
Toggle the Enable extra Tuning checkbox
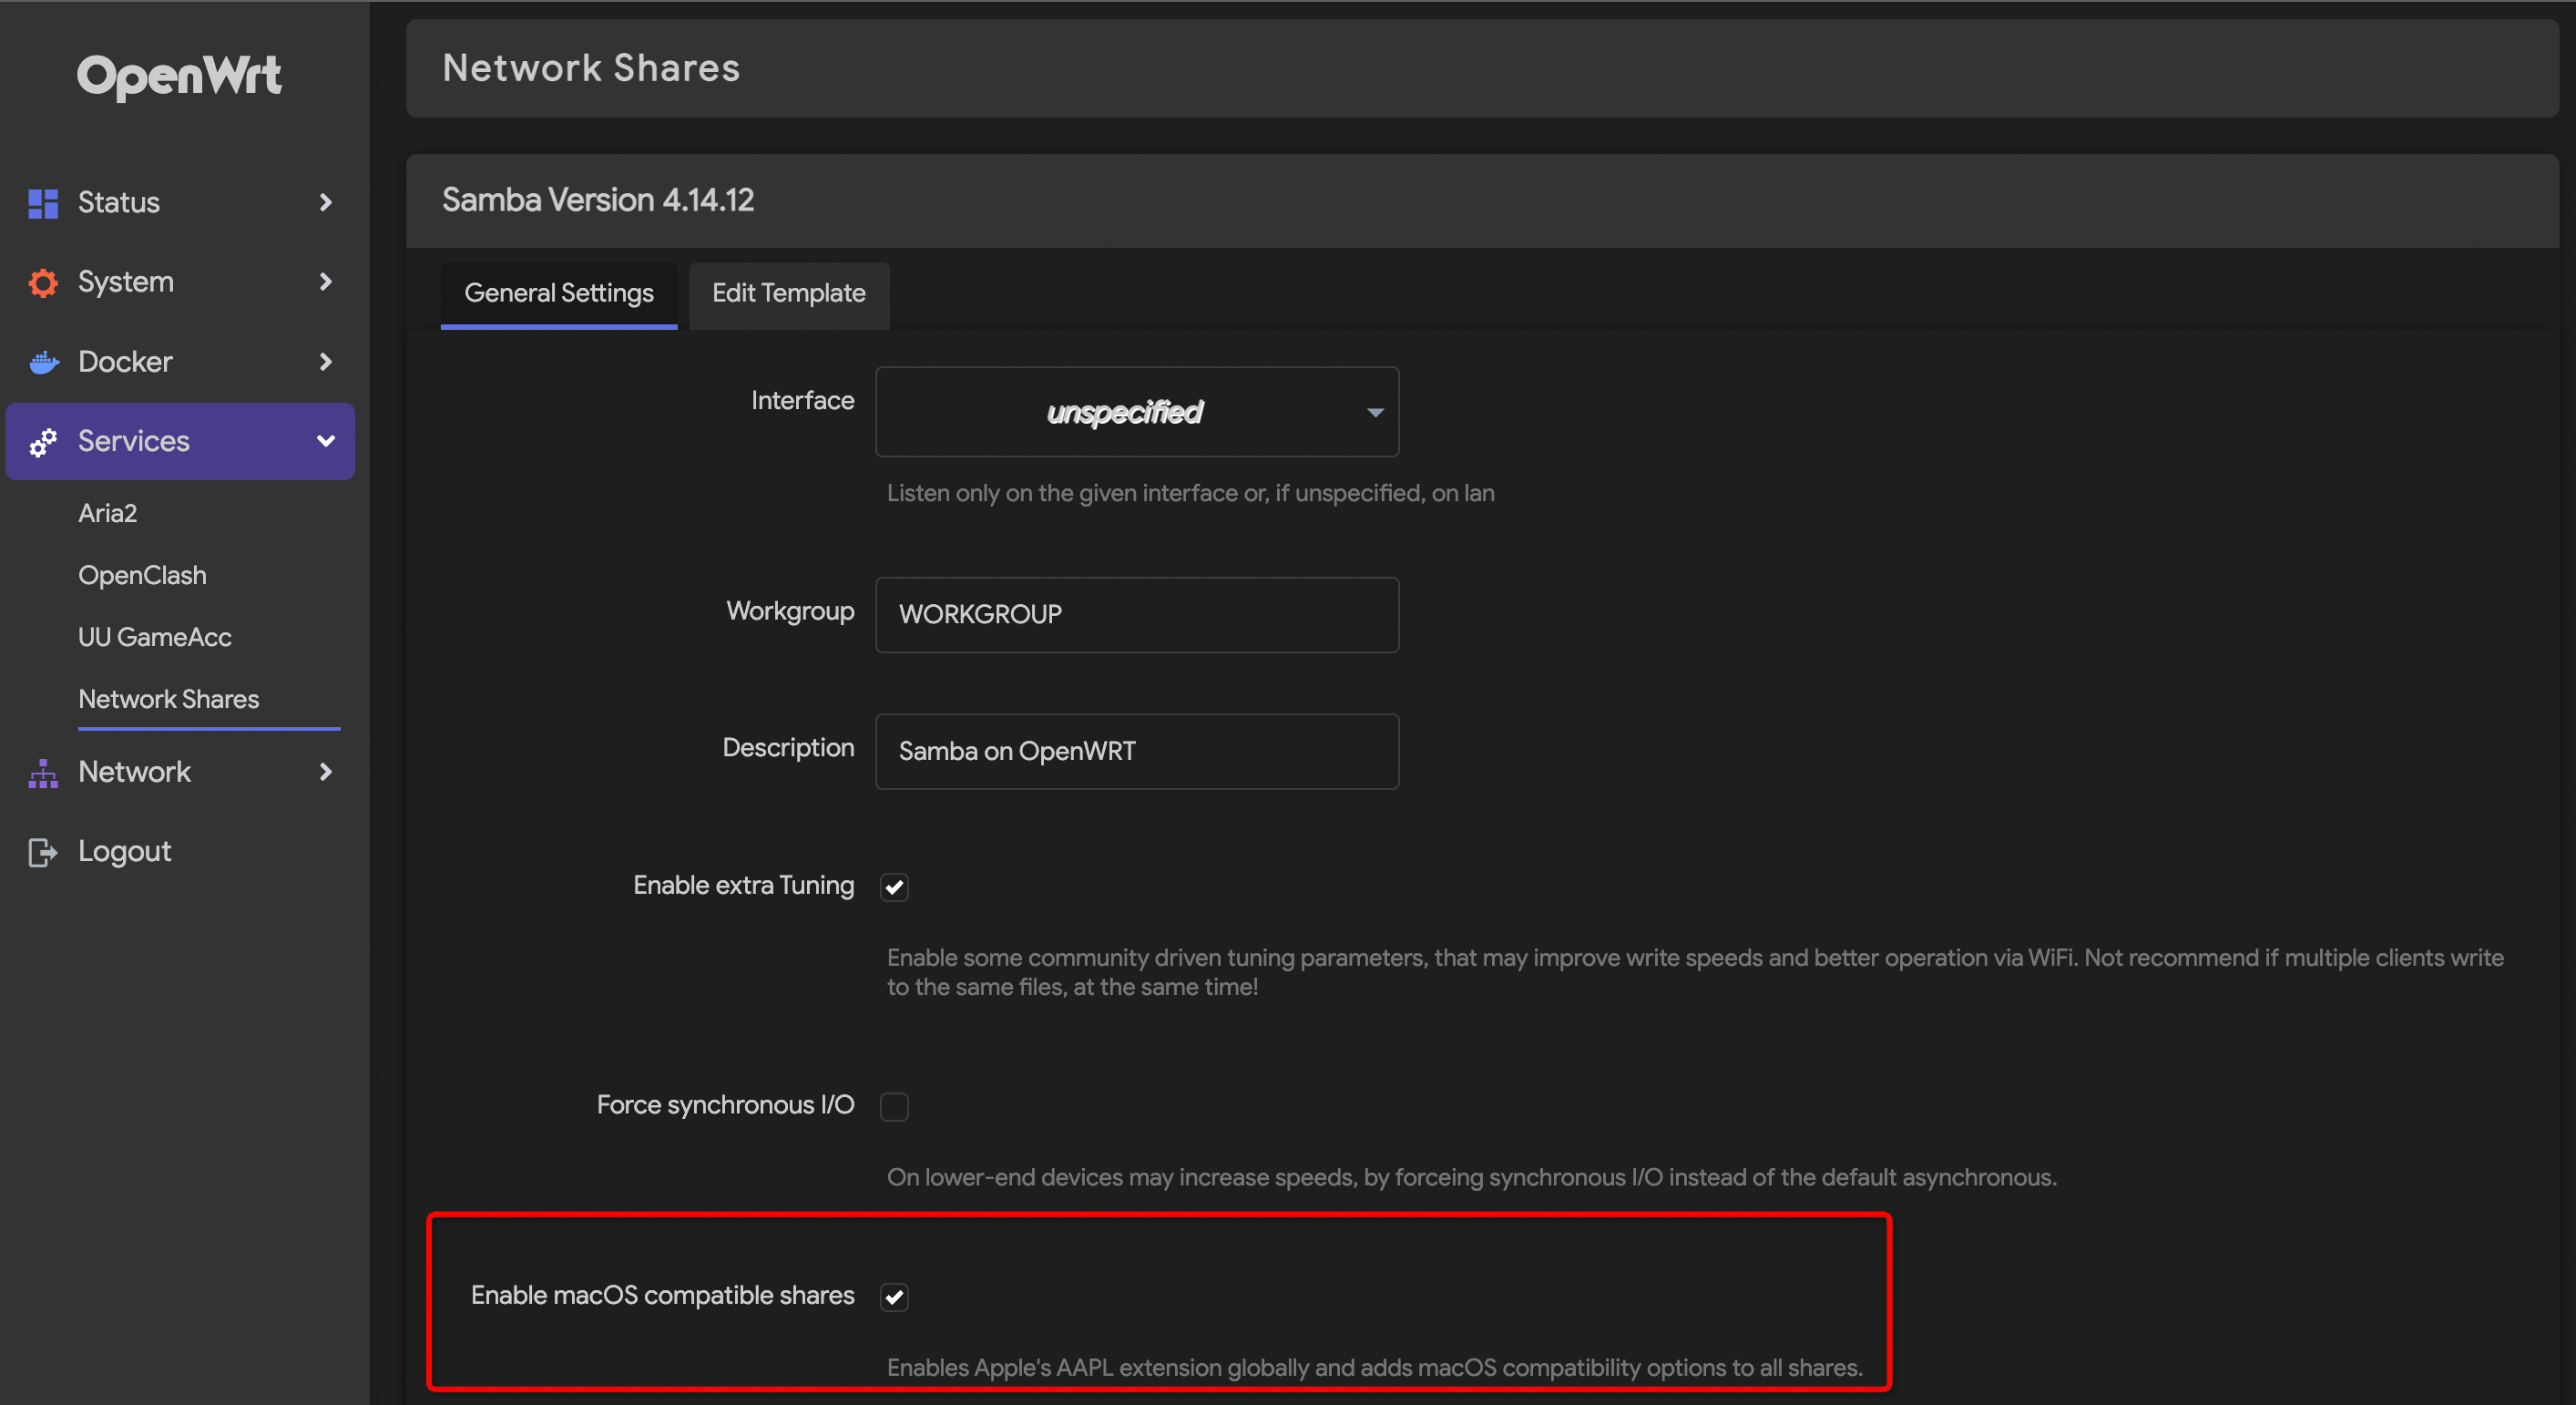pyautogui.click(x=894, y=887)
